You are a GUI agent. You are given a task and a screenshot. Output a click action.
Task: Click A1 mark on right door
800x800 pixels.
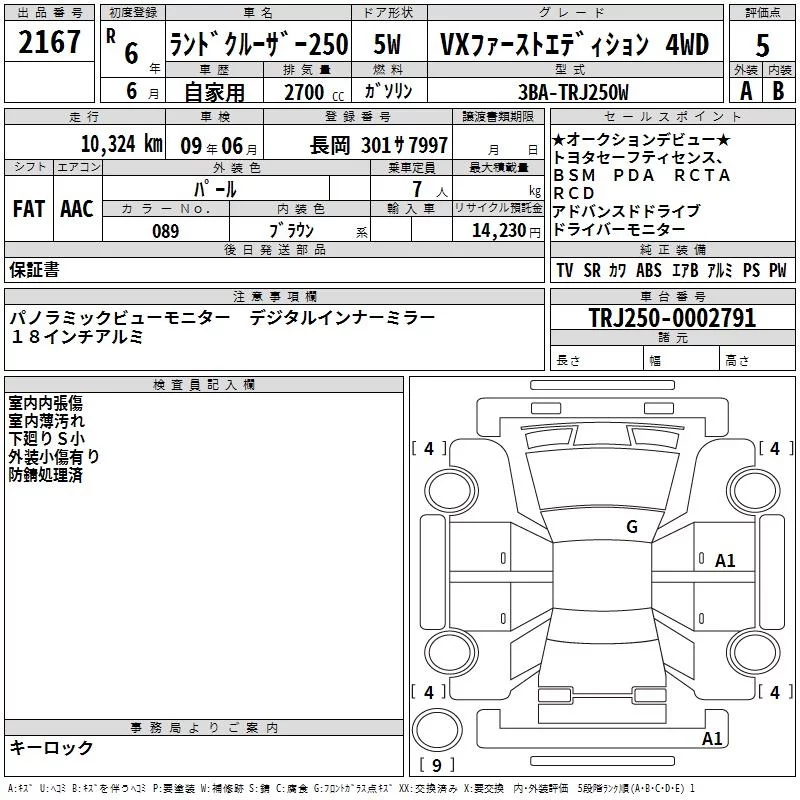[724, 561]
